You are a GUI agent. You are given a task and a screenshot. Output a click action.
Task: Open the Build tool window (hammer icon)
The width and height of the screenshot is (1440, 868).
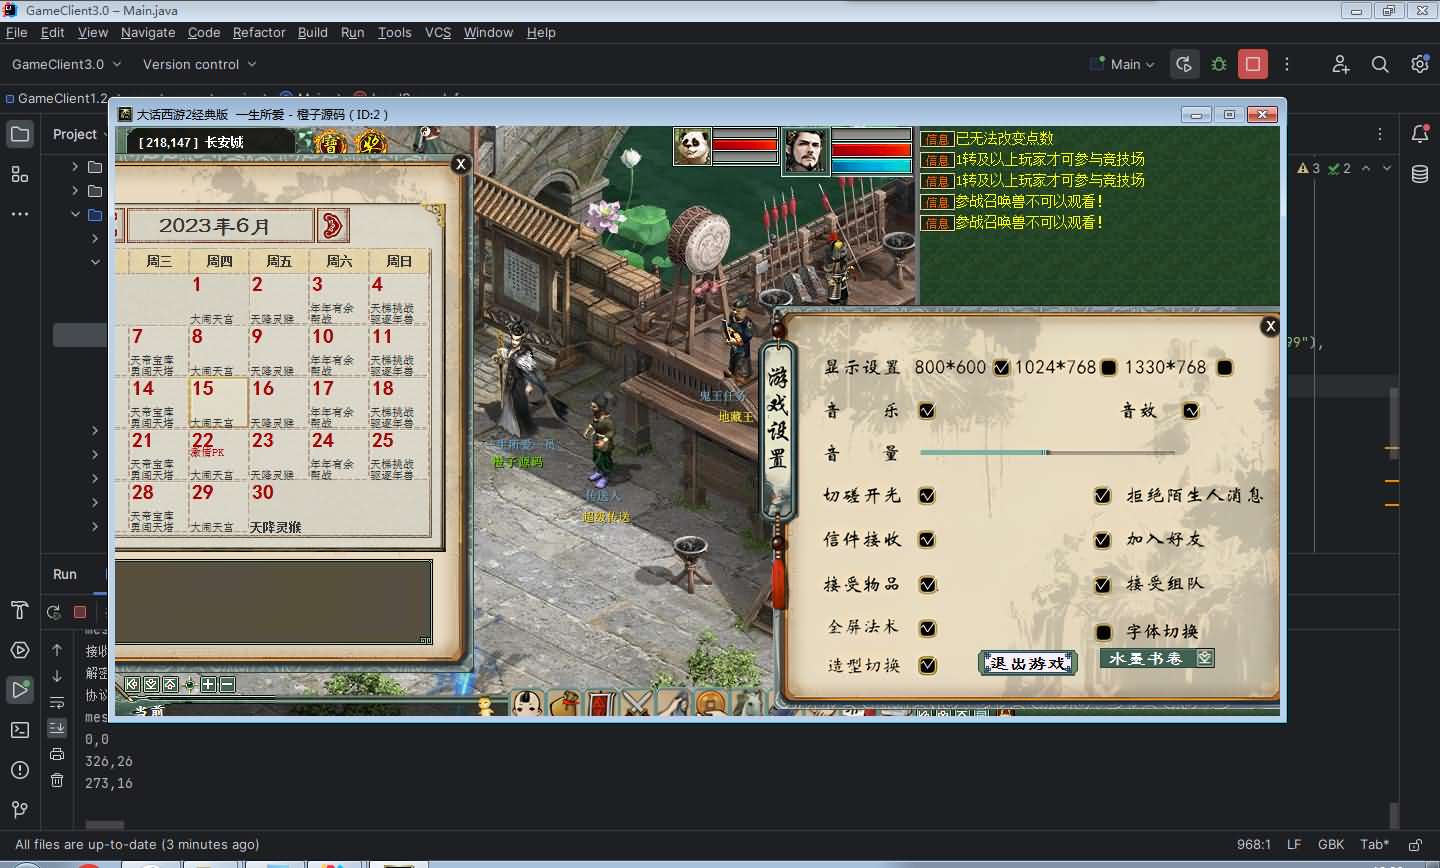[x=19, y=610]
